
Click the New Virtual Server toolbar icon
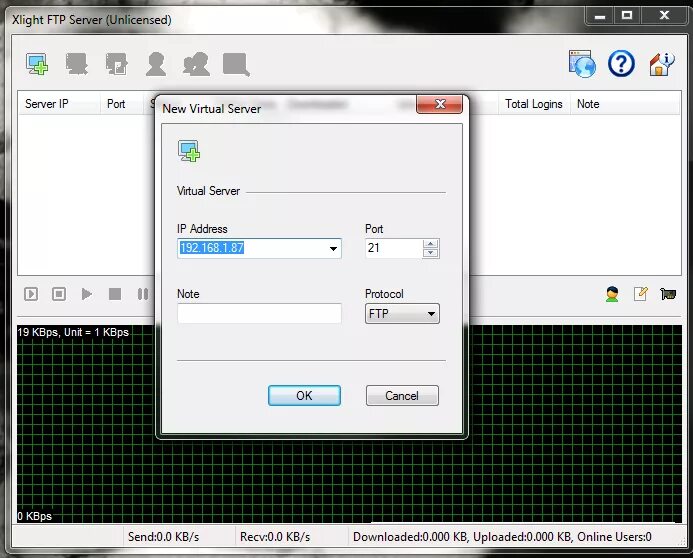[x=37, y=65]
